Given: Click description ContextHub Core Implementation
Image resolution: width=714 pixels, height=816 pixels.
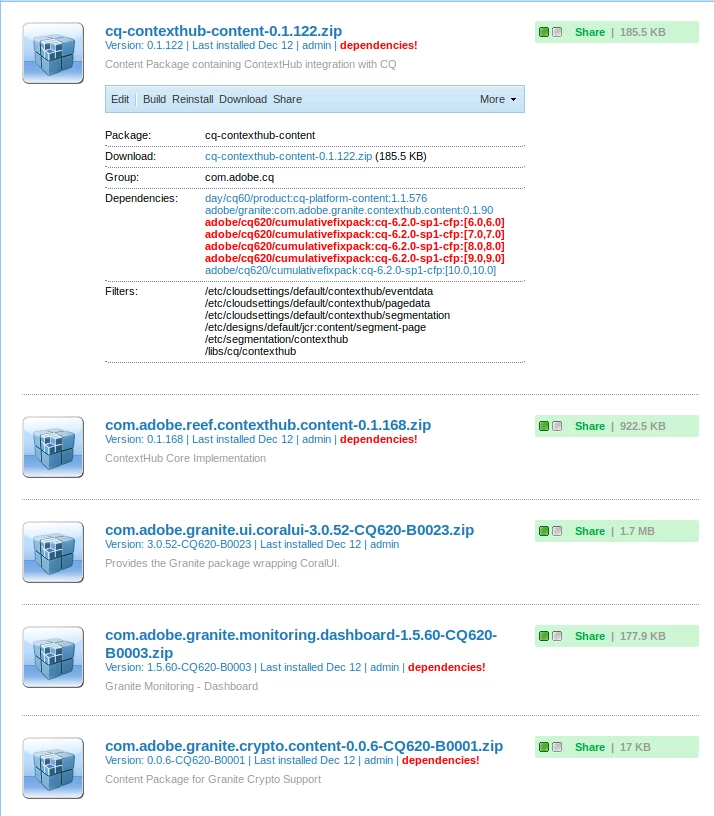Looking at the screenshot, I should click(185, 458).
